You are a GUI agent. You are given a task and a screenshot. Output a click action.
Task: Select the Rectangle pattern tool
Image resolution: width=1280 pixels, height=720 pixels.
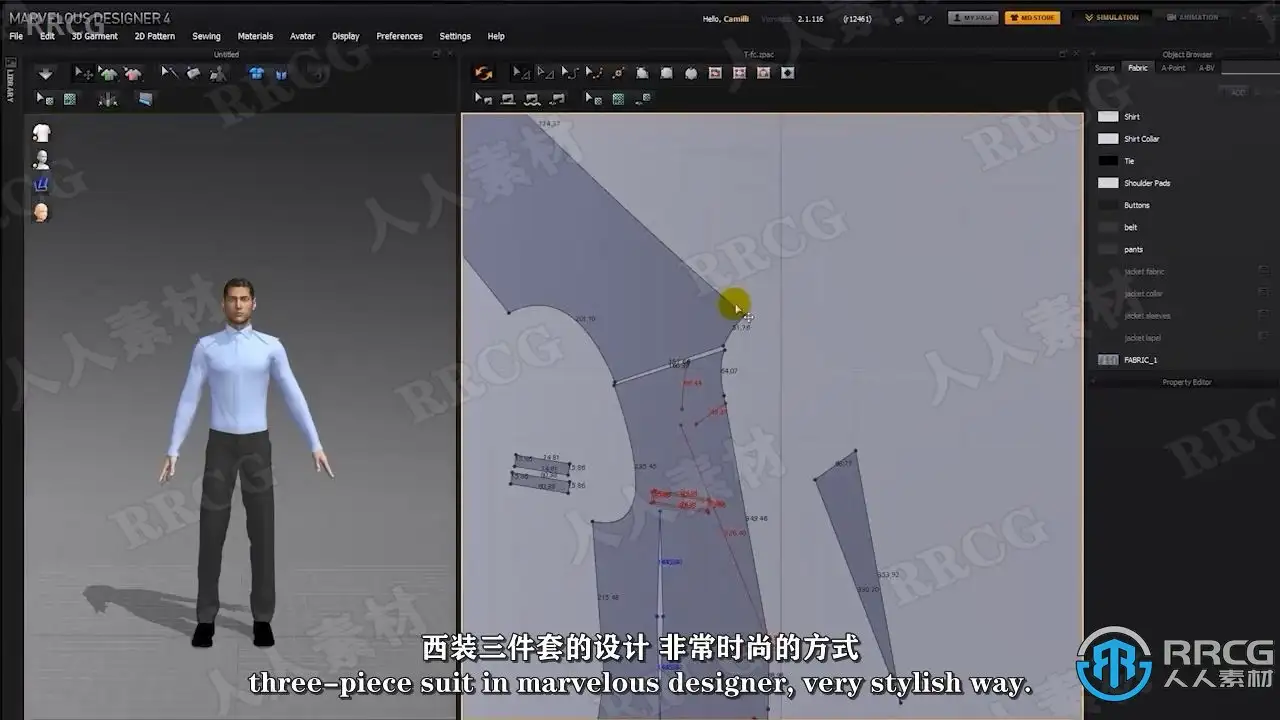[666, 73]
